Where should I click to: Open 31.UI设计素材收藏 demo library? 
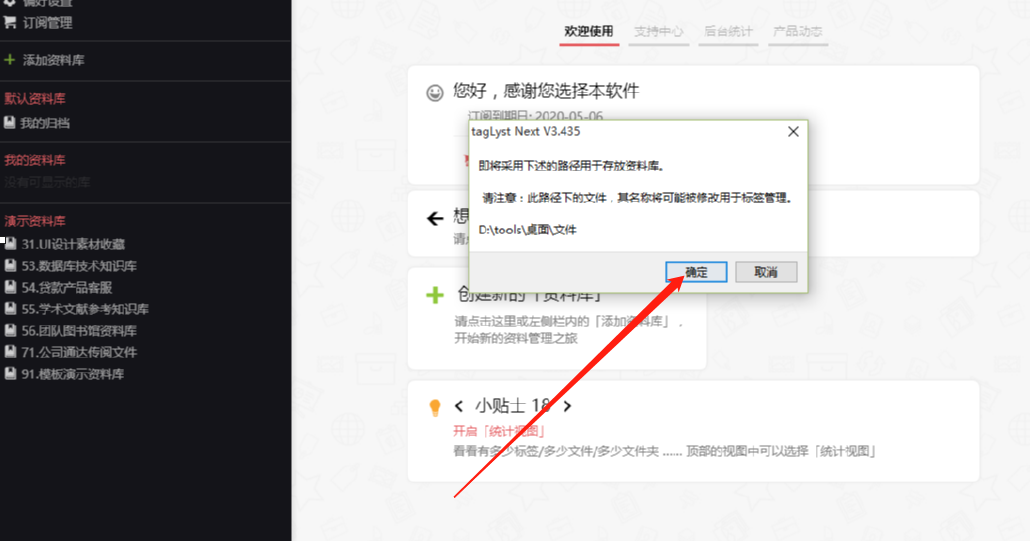coord(73,244)
